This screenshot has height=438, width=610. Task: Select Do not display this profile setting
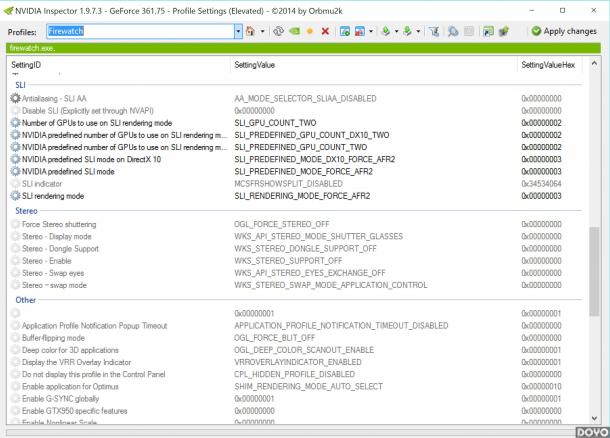pos(93,374)
